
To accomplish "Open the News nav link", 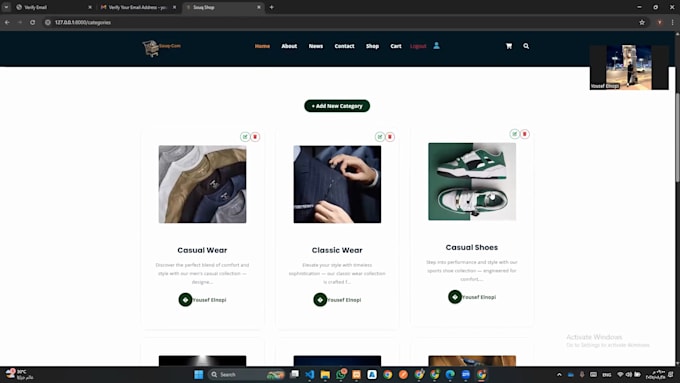I will click(316, 46).
